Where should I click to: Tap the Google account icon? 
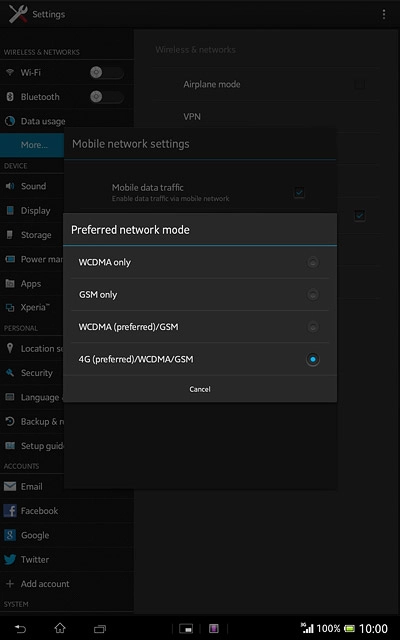[10, 535]
